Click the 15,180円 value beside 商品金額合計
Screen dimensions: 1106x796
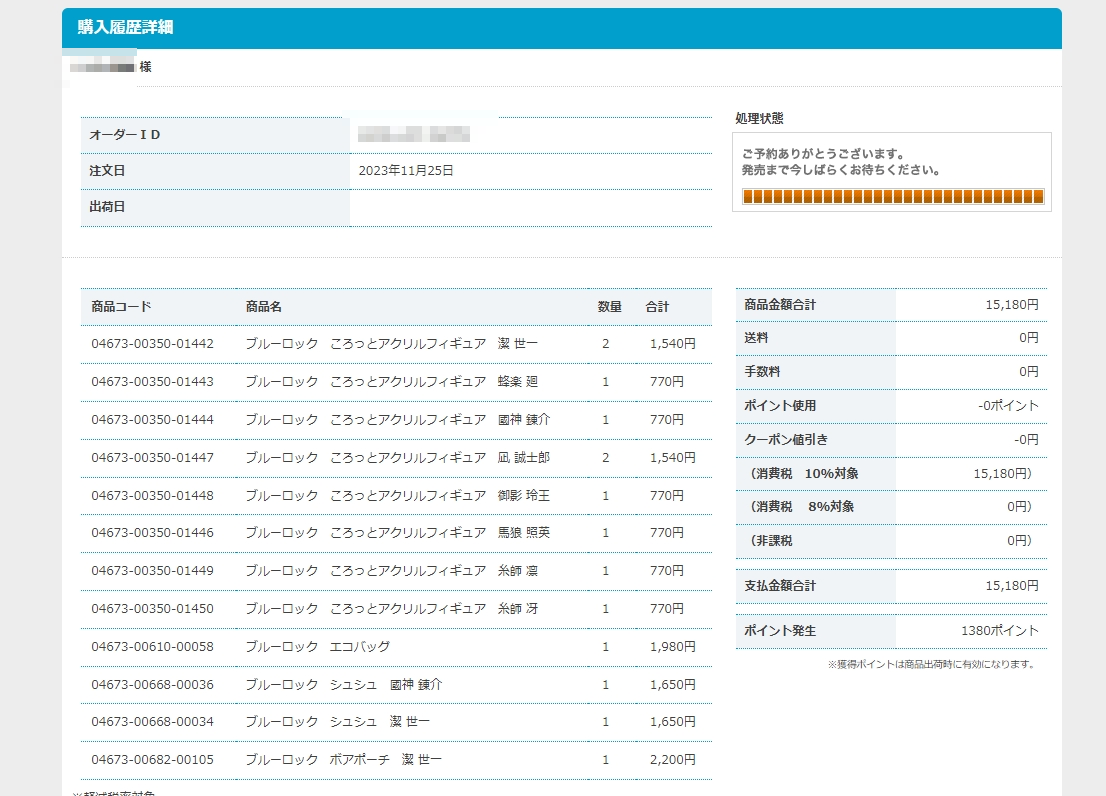pyautogui.click(x=1012, y=305)
